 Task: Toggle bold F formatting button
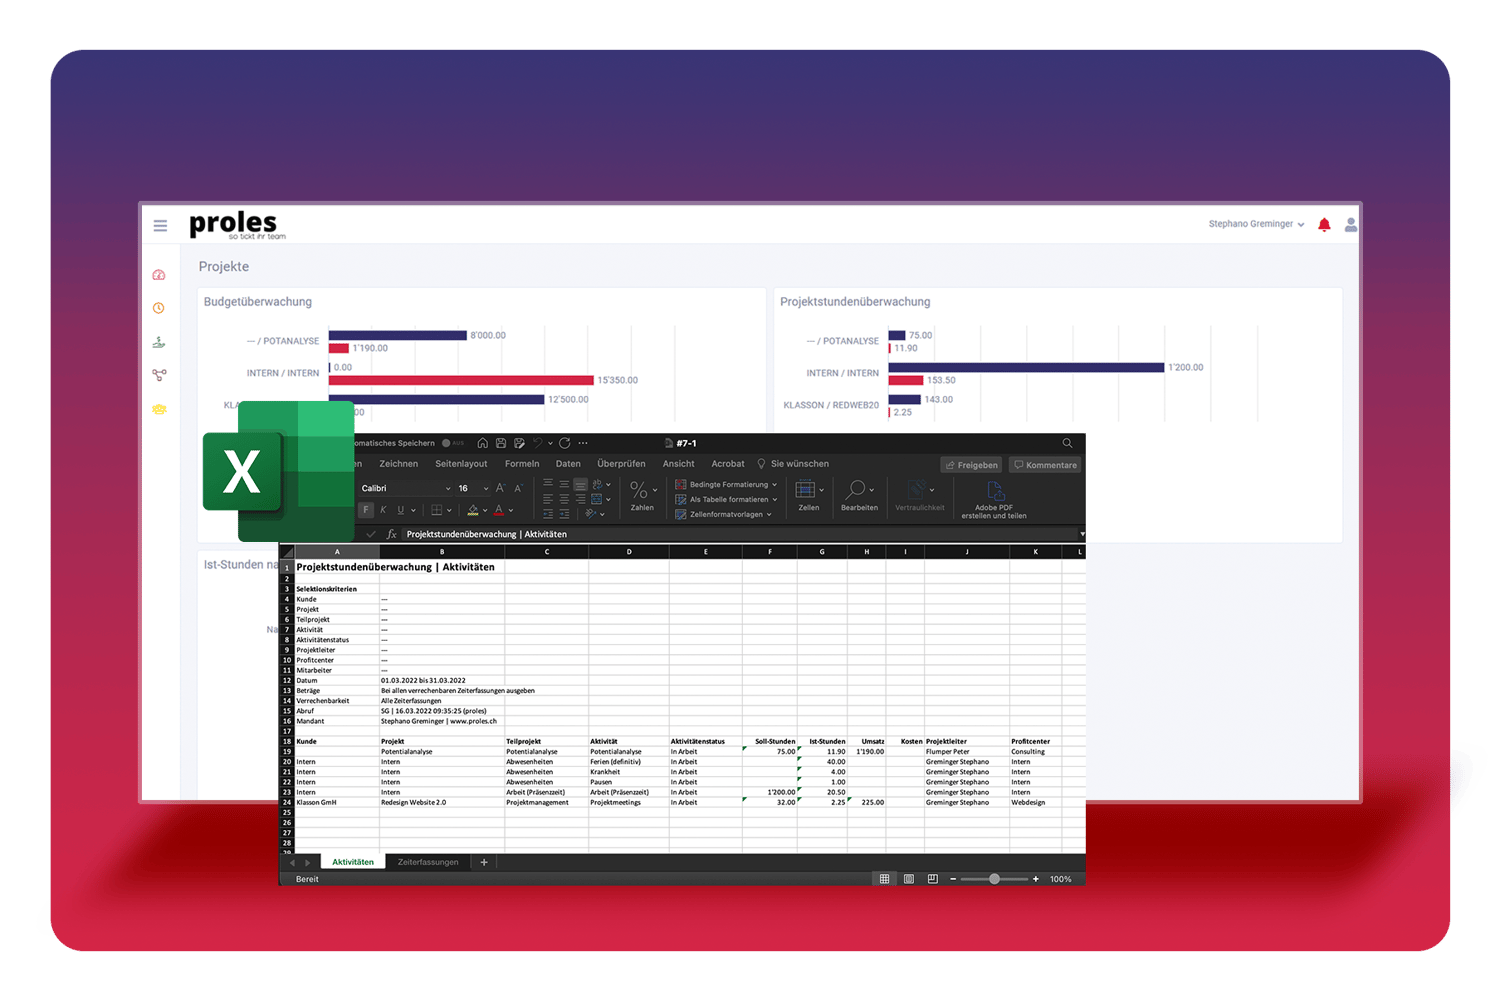tap(366, 510)
